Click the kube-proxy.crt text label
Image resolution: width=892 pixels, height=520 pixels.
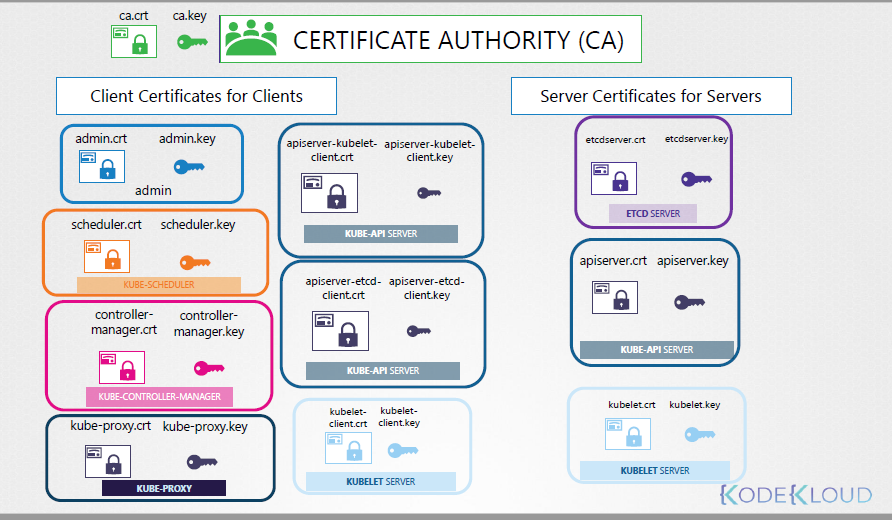(x=110, y=426)
